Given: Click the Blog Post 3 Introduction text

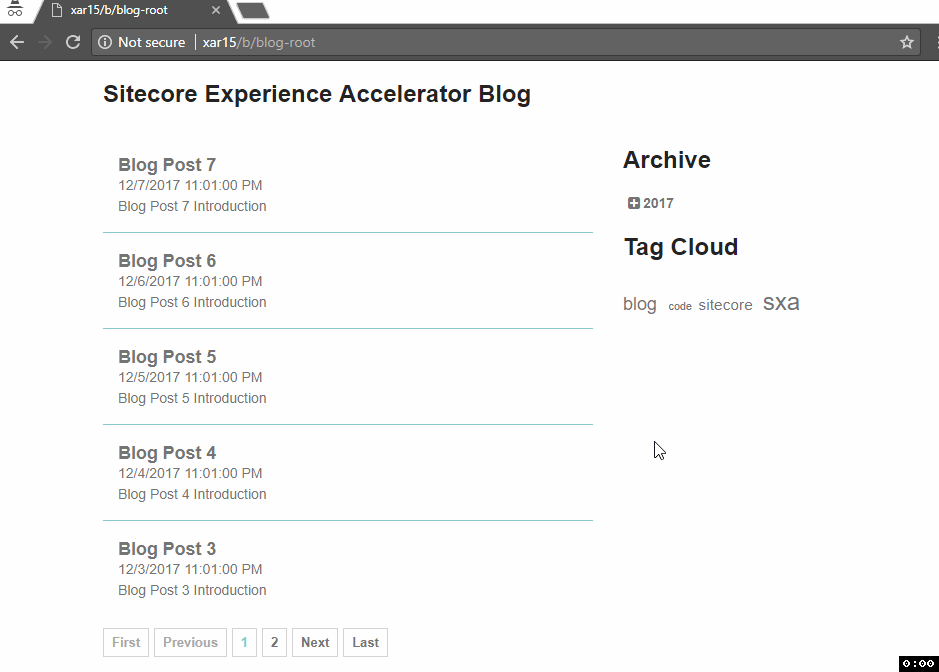Looking at the screenshot, I should pos(192,590).
